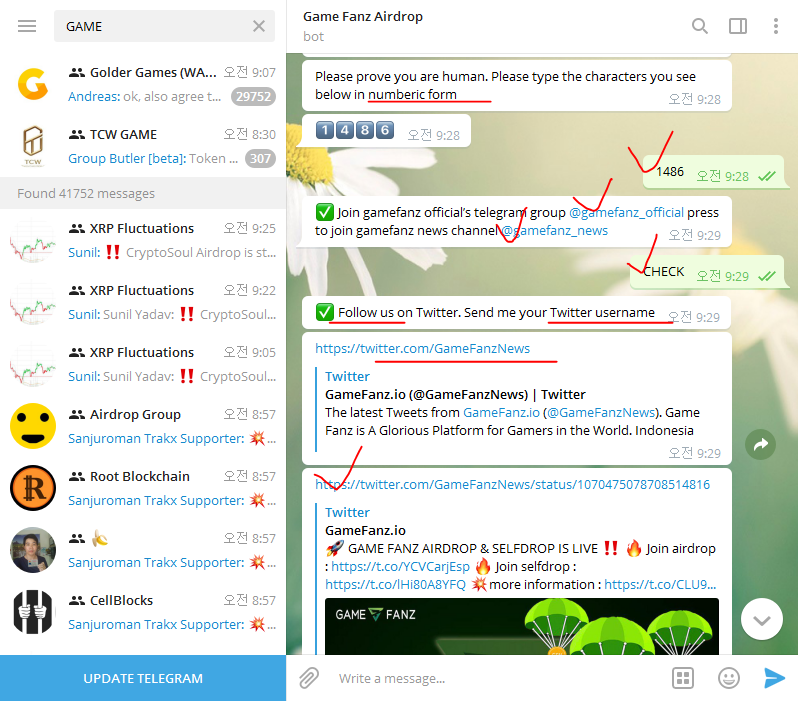798x701 pixels.
Task: Select the XRP Fluctuations 9:22 message result
Action: pos(143,302)
